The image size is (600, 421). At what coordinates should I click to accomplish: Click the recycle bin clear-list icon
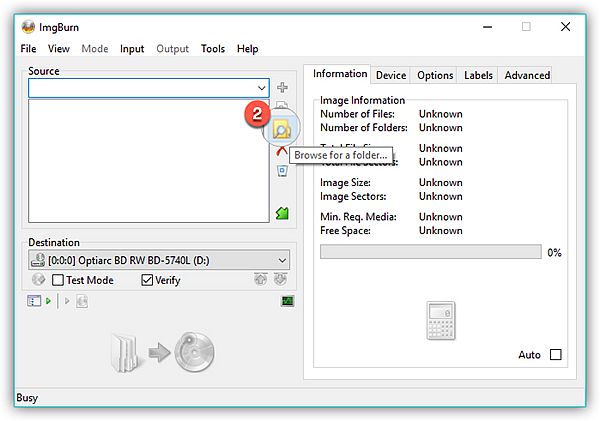pos(282,171)
